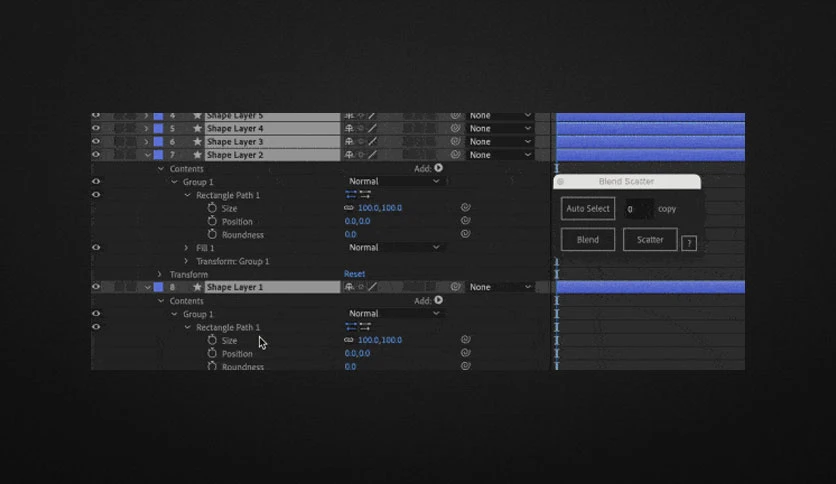The height and width of the screenshot is (484, 836).
Task: Close the Blend Scatter panel
Action: (x=560, y=182)
